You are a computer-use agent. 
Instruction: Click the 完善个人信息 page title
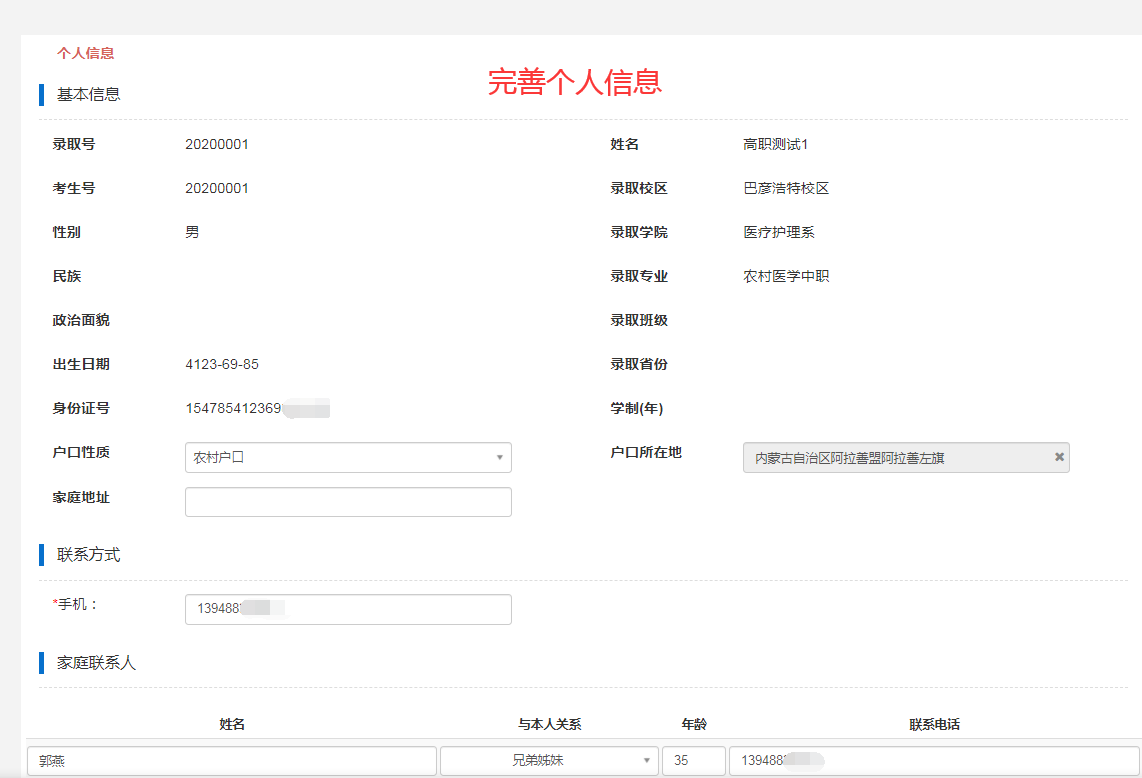point(574,82)
